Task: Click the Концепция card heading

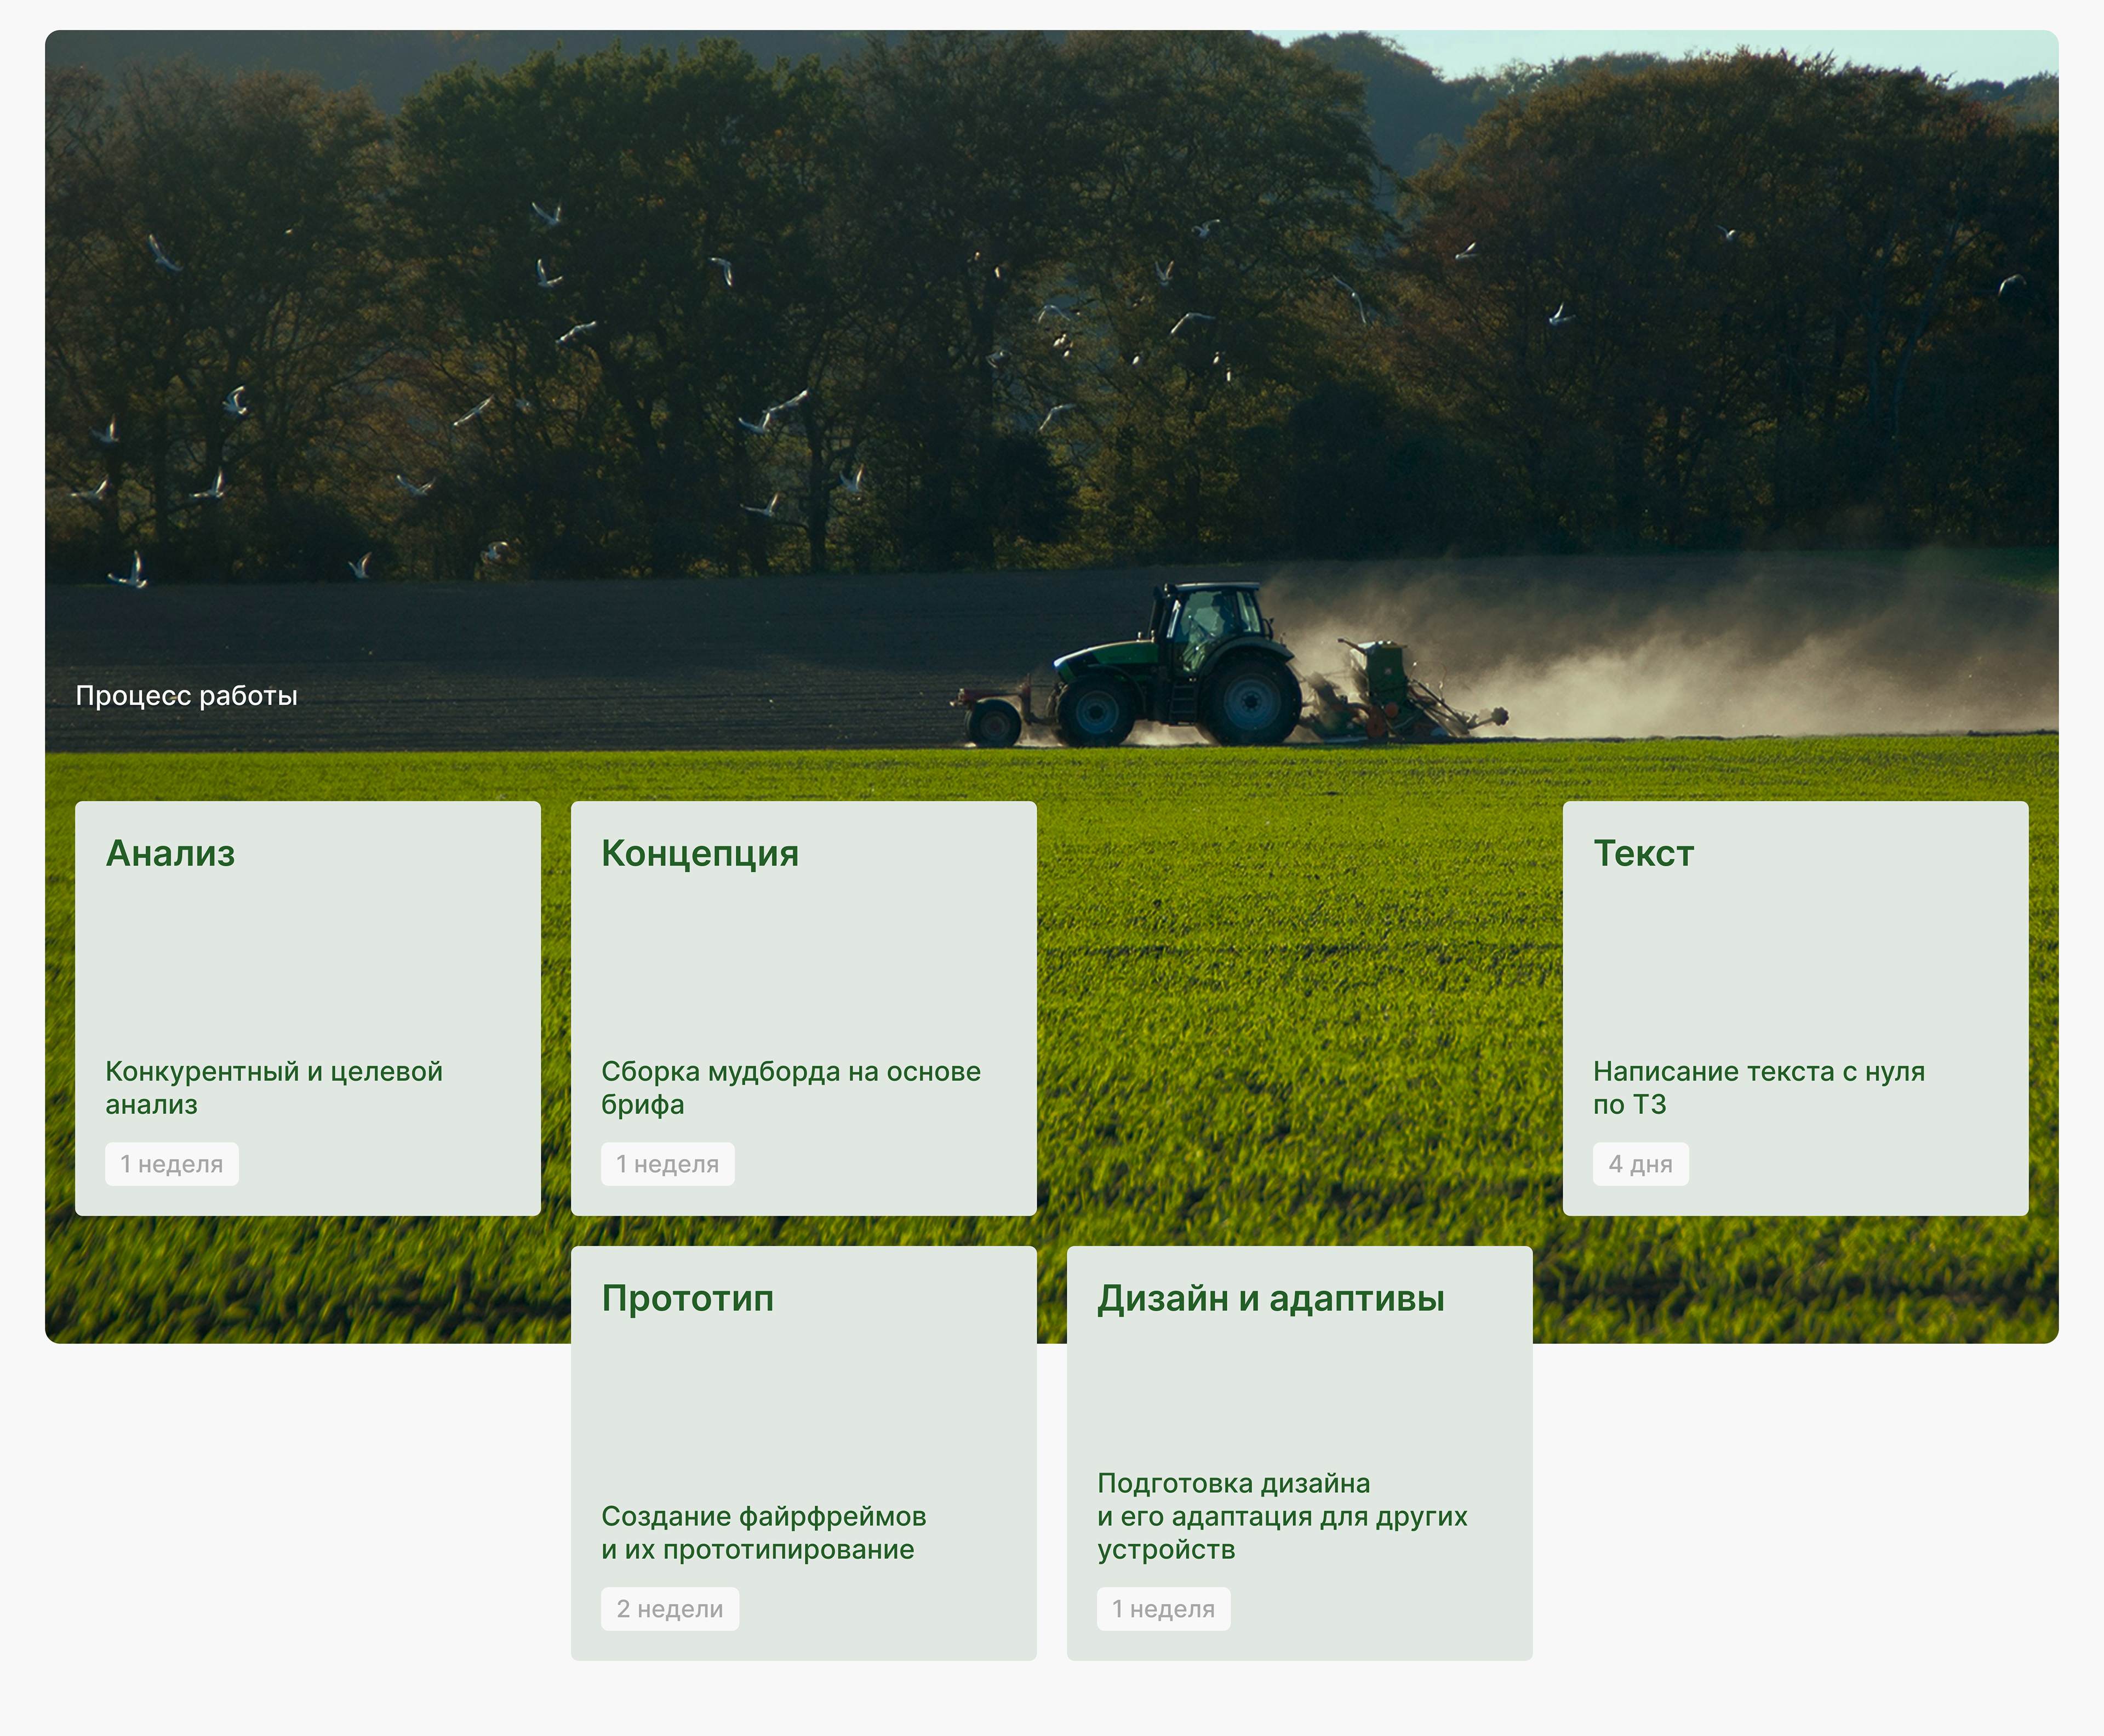Action: [699, 853]
